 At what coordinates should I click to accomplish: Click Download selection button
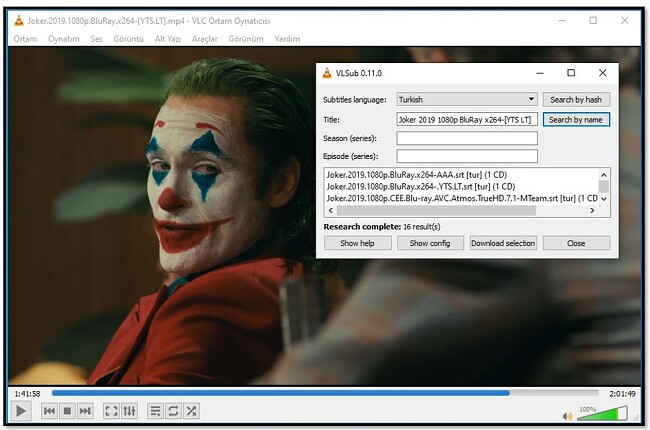click(503, 243)
